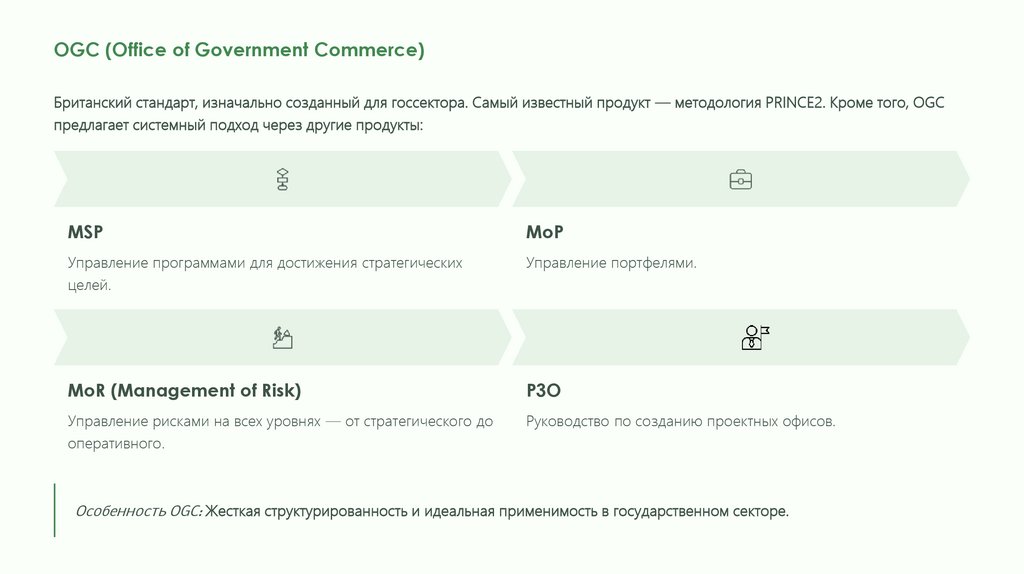Viewport: 1024px width, 574px height.
Task: Click the P3O project offices description
Action: click(680, 422)
